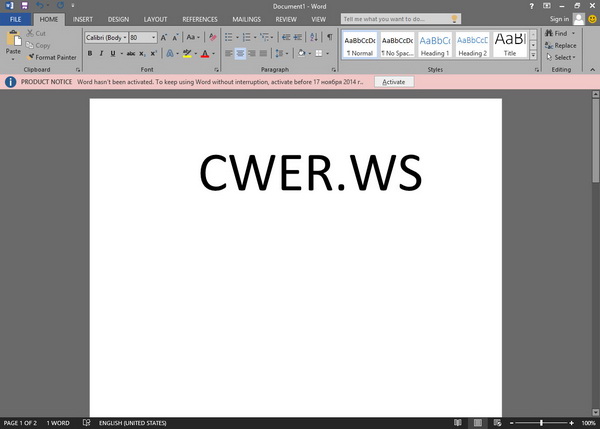The width and height of the screenshot is (600, 429).
Task: Switch to the REFERENCES tab
Action: (200, 19)
